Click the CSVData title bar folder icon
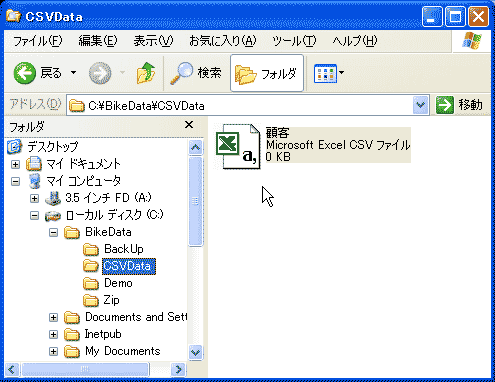This screenshot has width=495, height=382. [x=14, y=16]
